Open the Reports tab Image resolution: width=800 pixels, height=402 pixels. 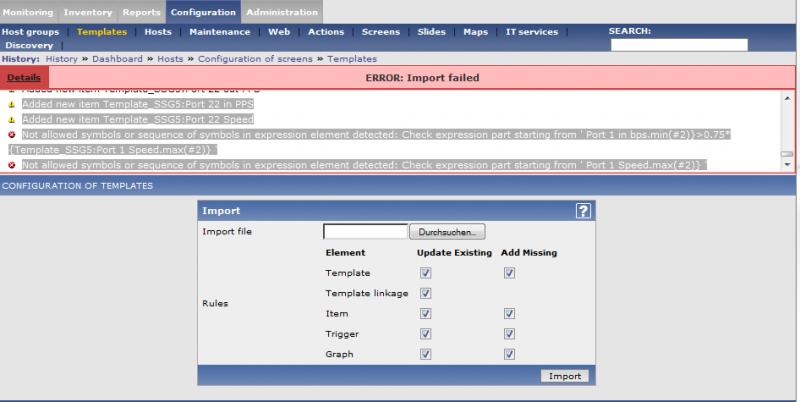point(141,12)
